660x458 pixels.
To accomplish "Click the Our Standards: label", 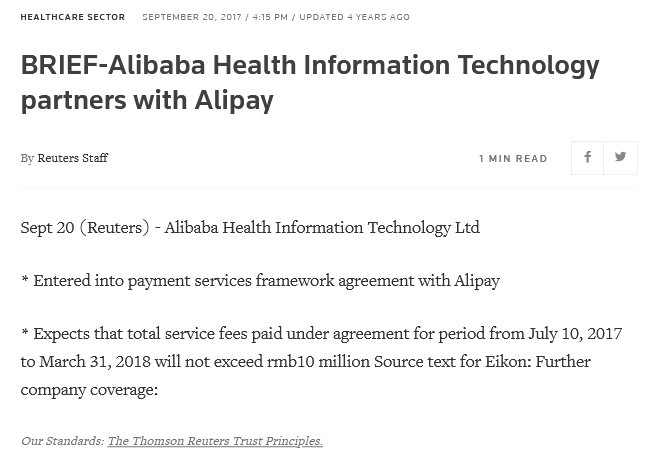I will pos(62,441).
